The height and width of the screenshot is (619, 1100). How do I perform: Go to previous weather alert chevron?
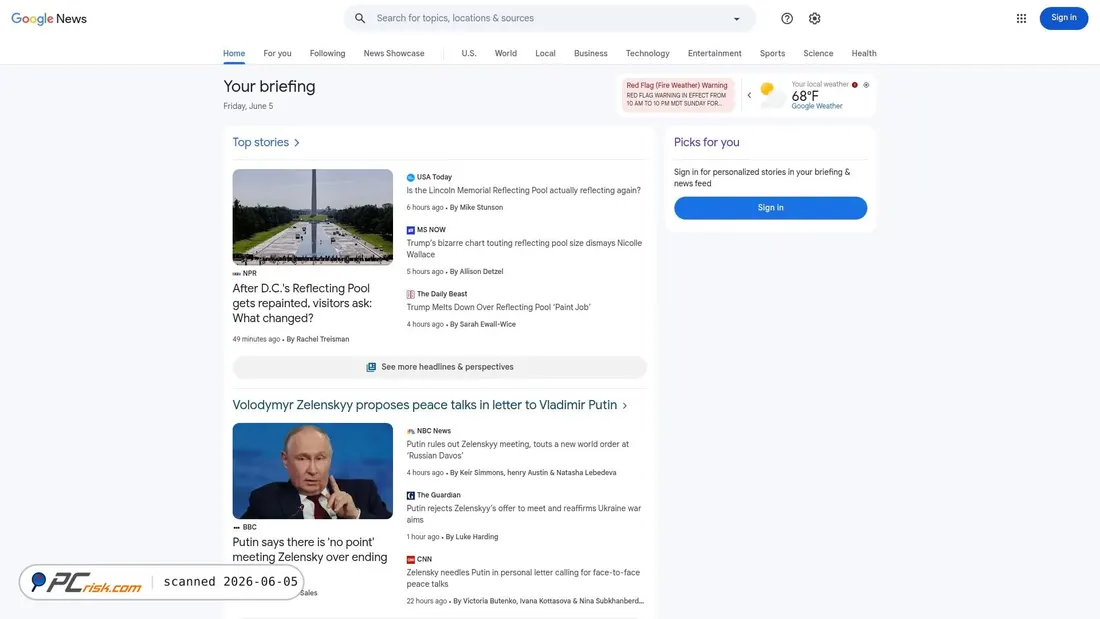coord(749,95)
